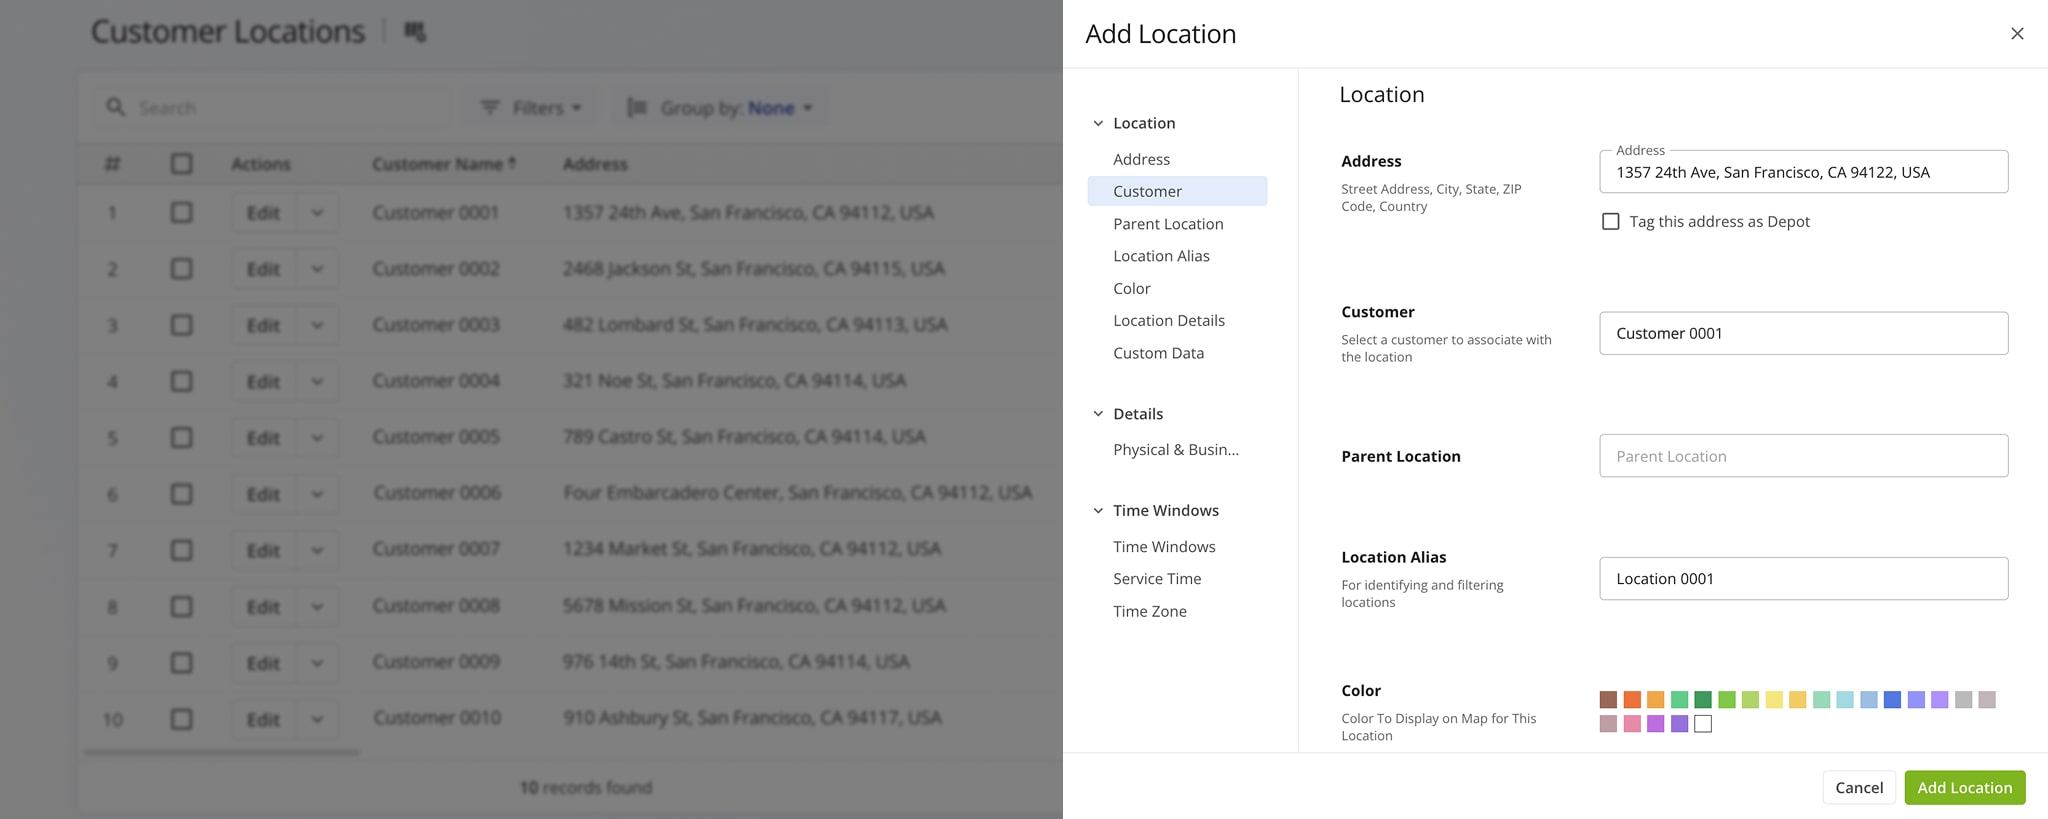The image size is (2048, 819).
Task: Pick the royal blue color swatch
Action: tap(1892, 700)
